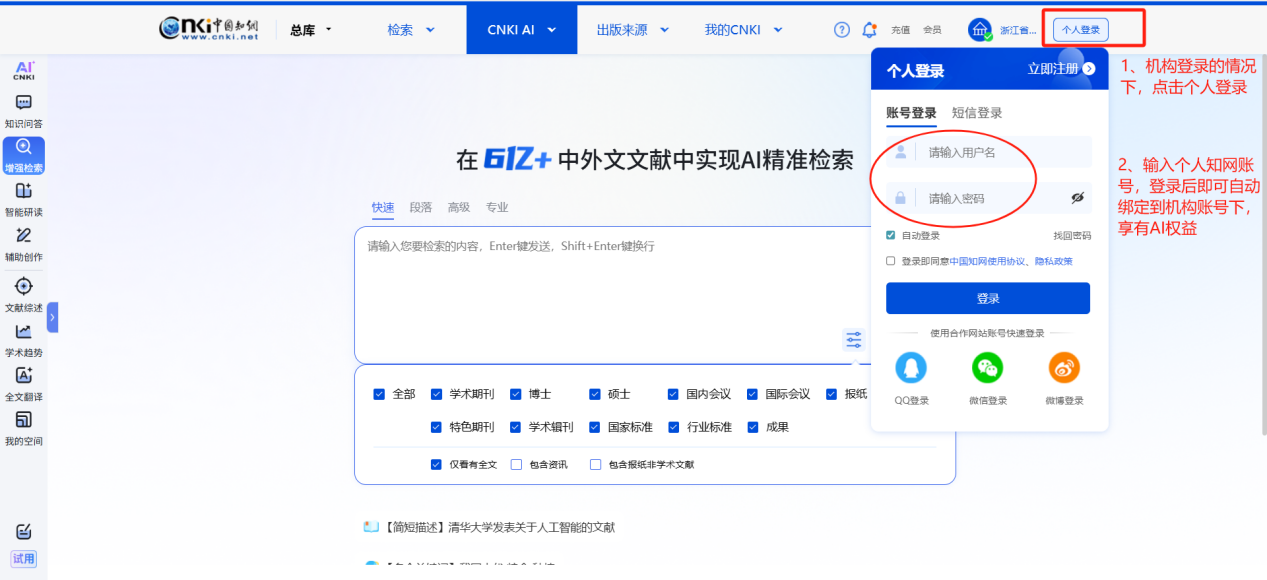Screen dimensions: 1267x580
Task: Switch to 高级 search tab
Action: [x=458, y=207]
